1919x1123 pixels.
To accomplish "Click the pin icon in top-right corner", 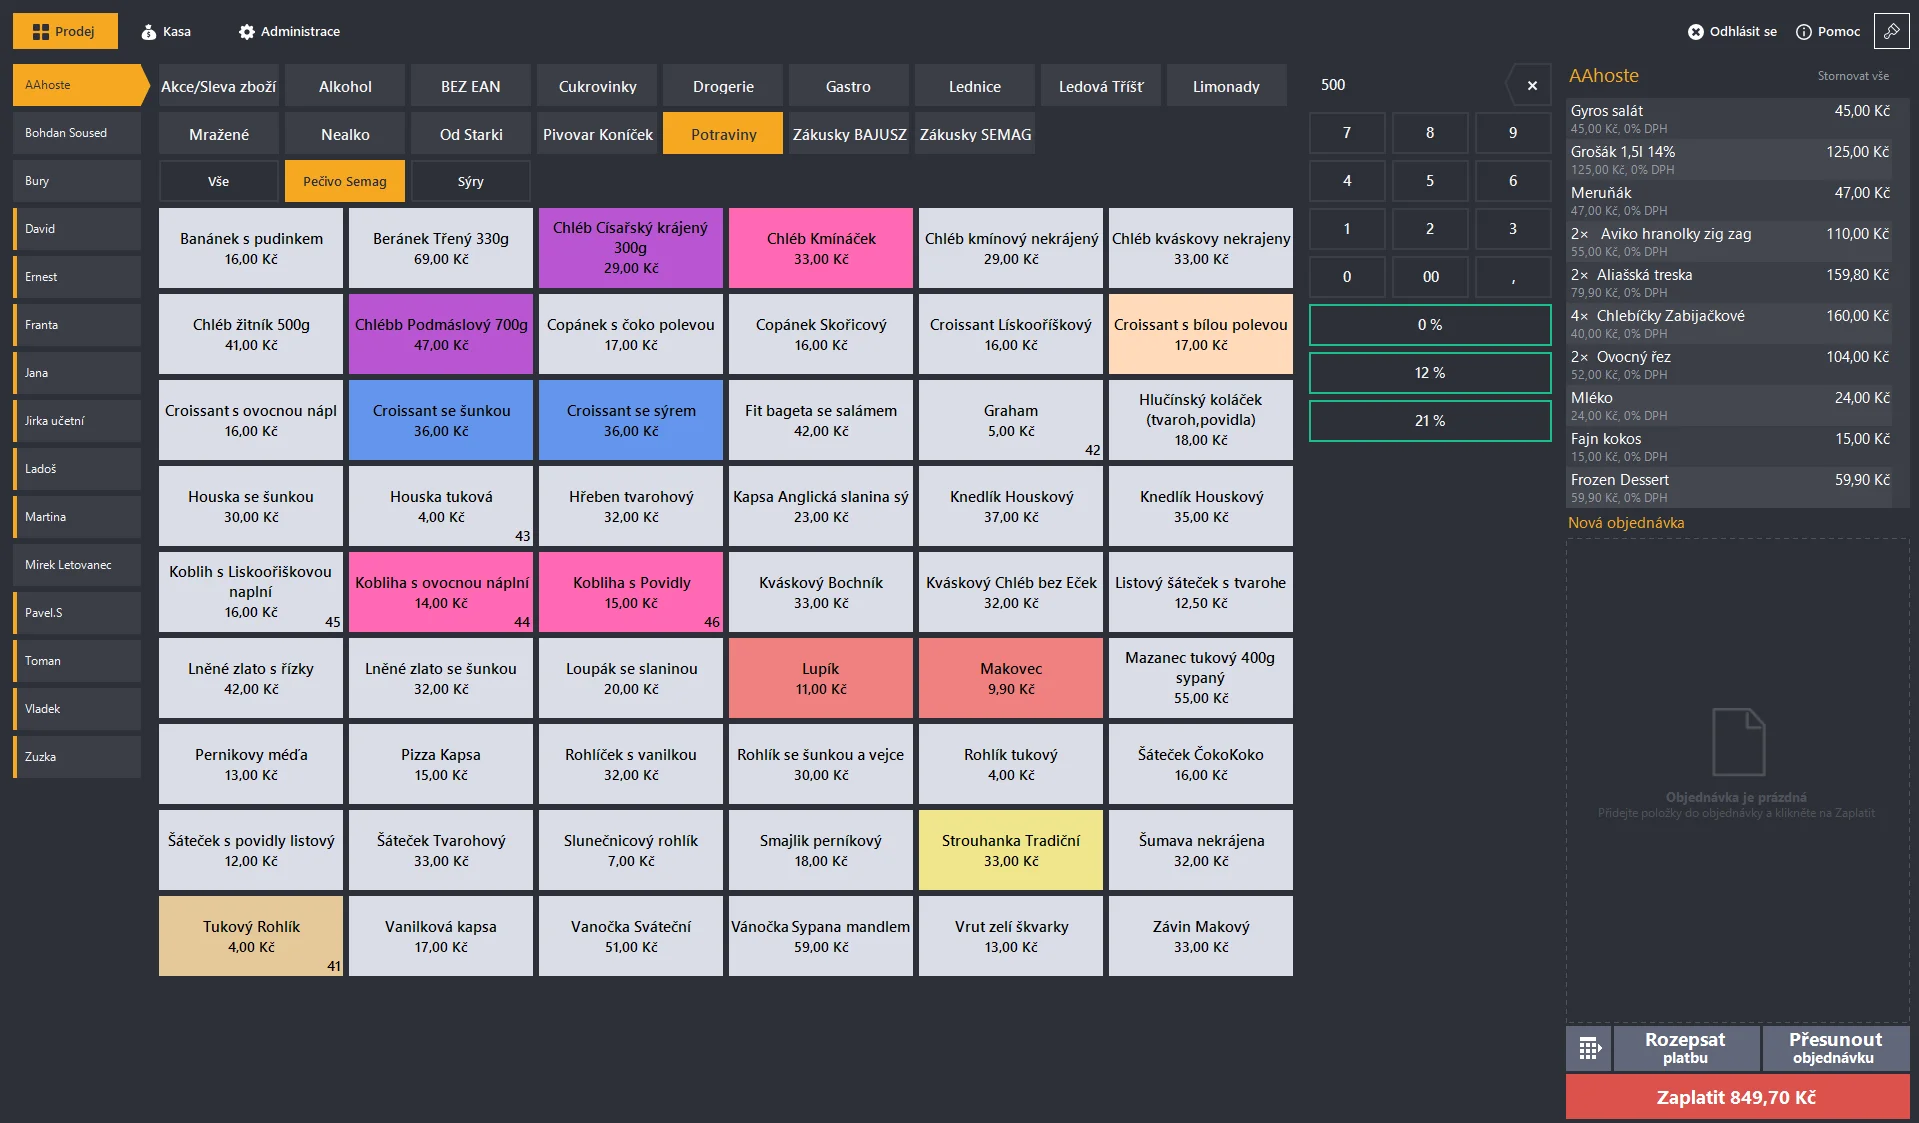I will [1891, 31].
